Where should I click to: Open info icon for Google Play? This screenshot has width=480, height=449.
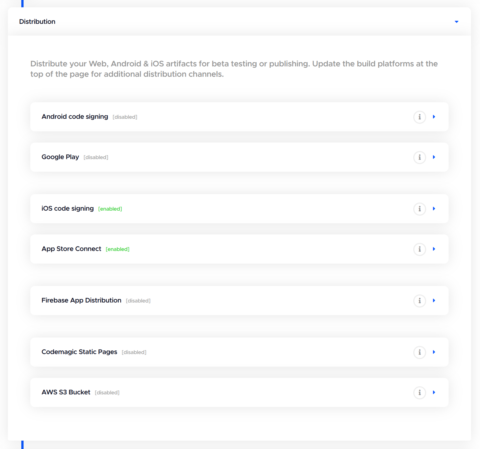click(x=419, y=157)
